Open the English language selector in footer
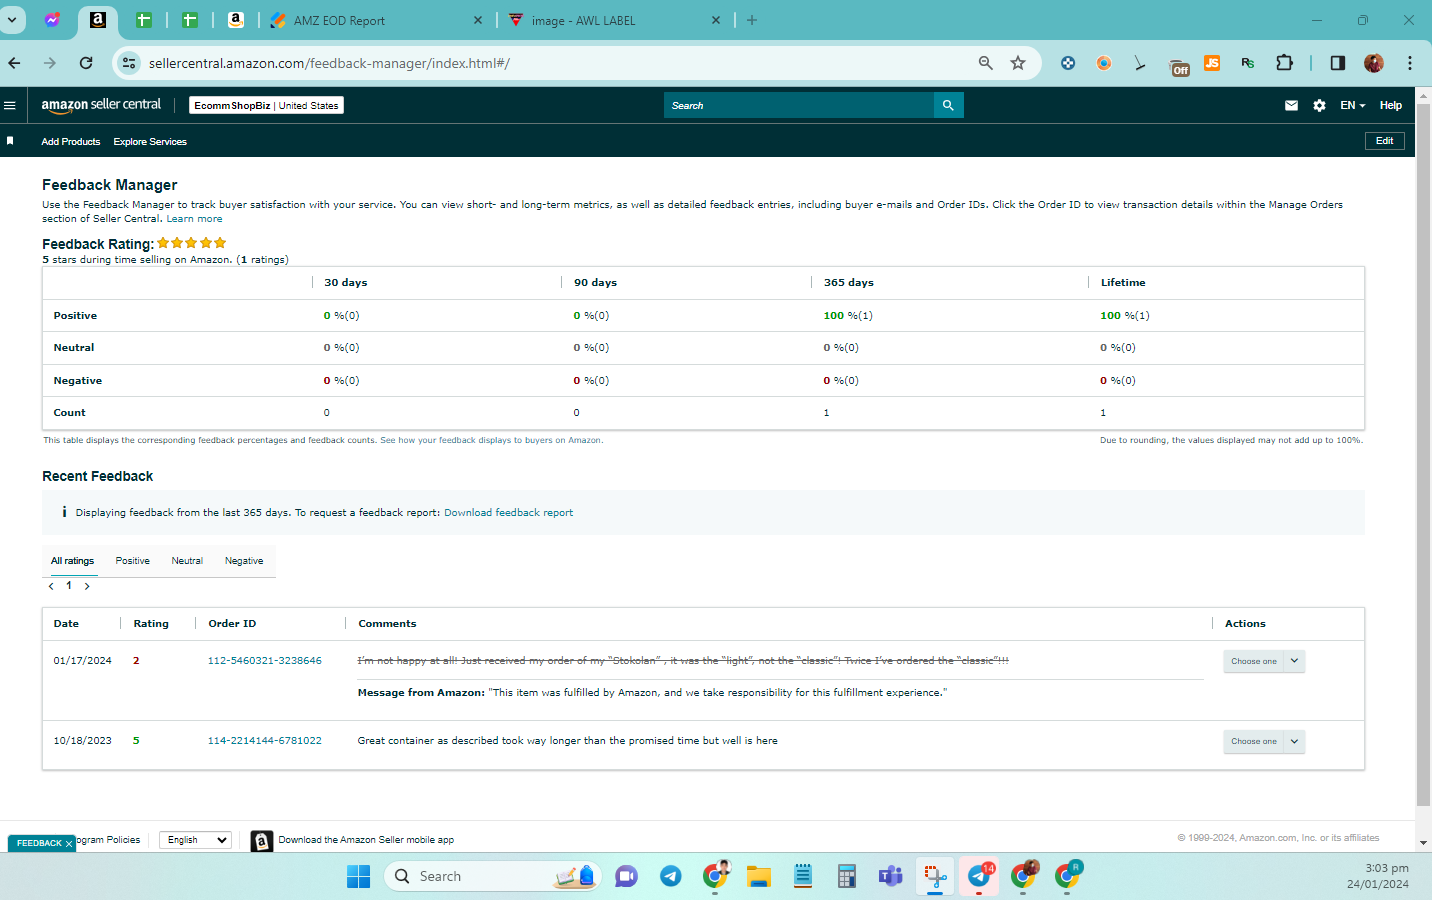Viewport: 1432px width, 900px height. [196, 840]
